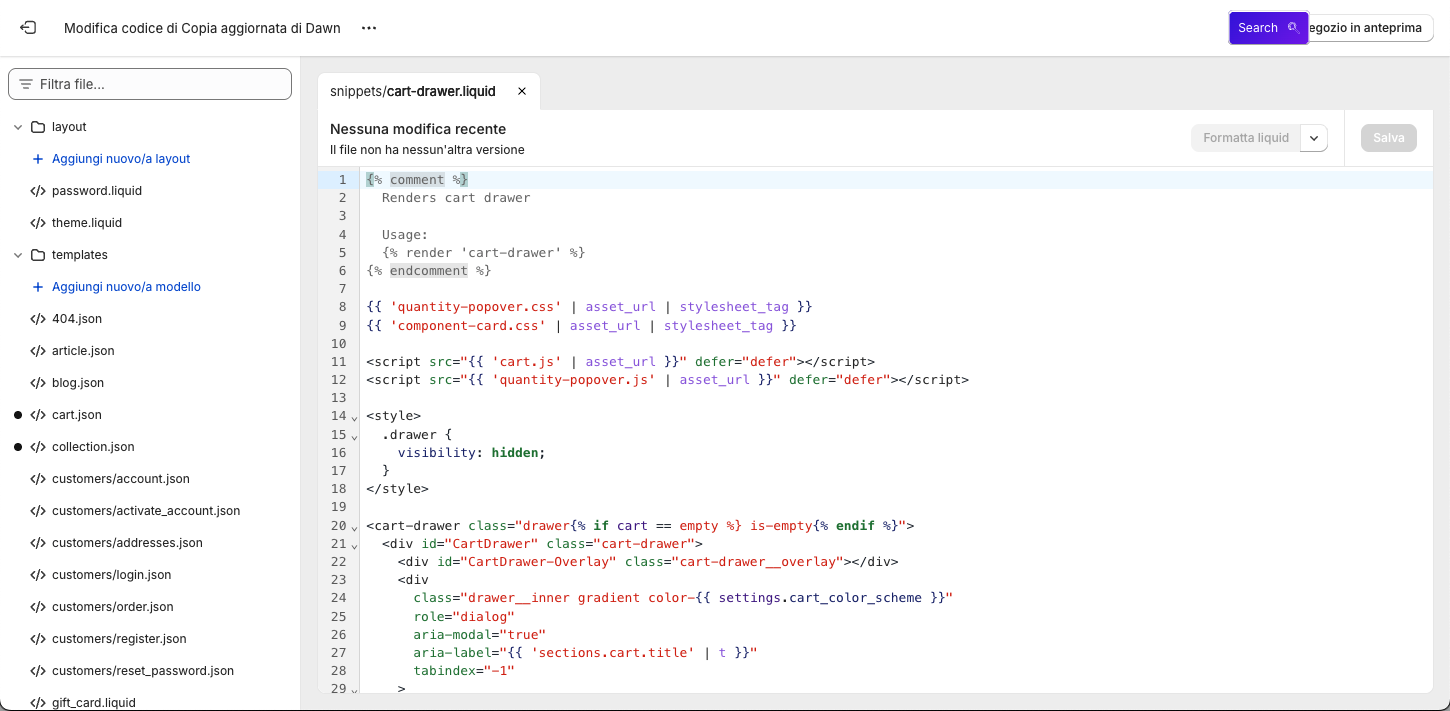
Task: Click 'quantity-popover.css' text on line 8
Action: click(476, 307)
